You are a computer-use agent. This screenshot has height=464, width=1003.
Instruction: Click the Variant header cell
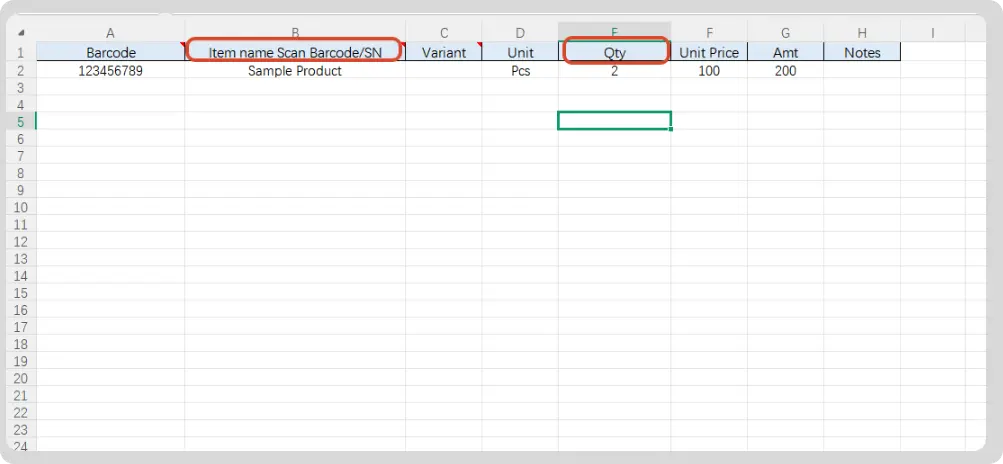coord(444,52)
